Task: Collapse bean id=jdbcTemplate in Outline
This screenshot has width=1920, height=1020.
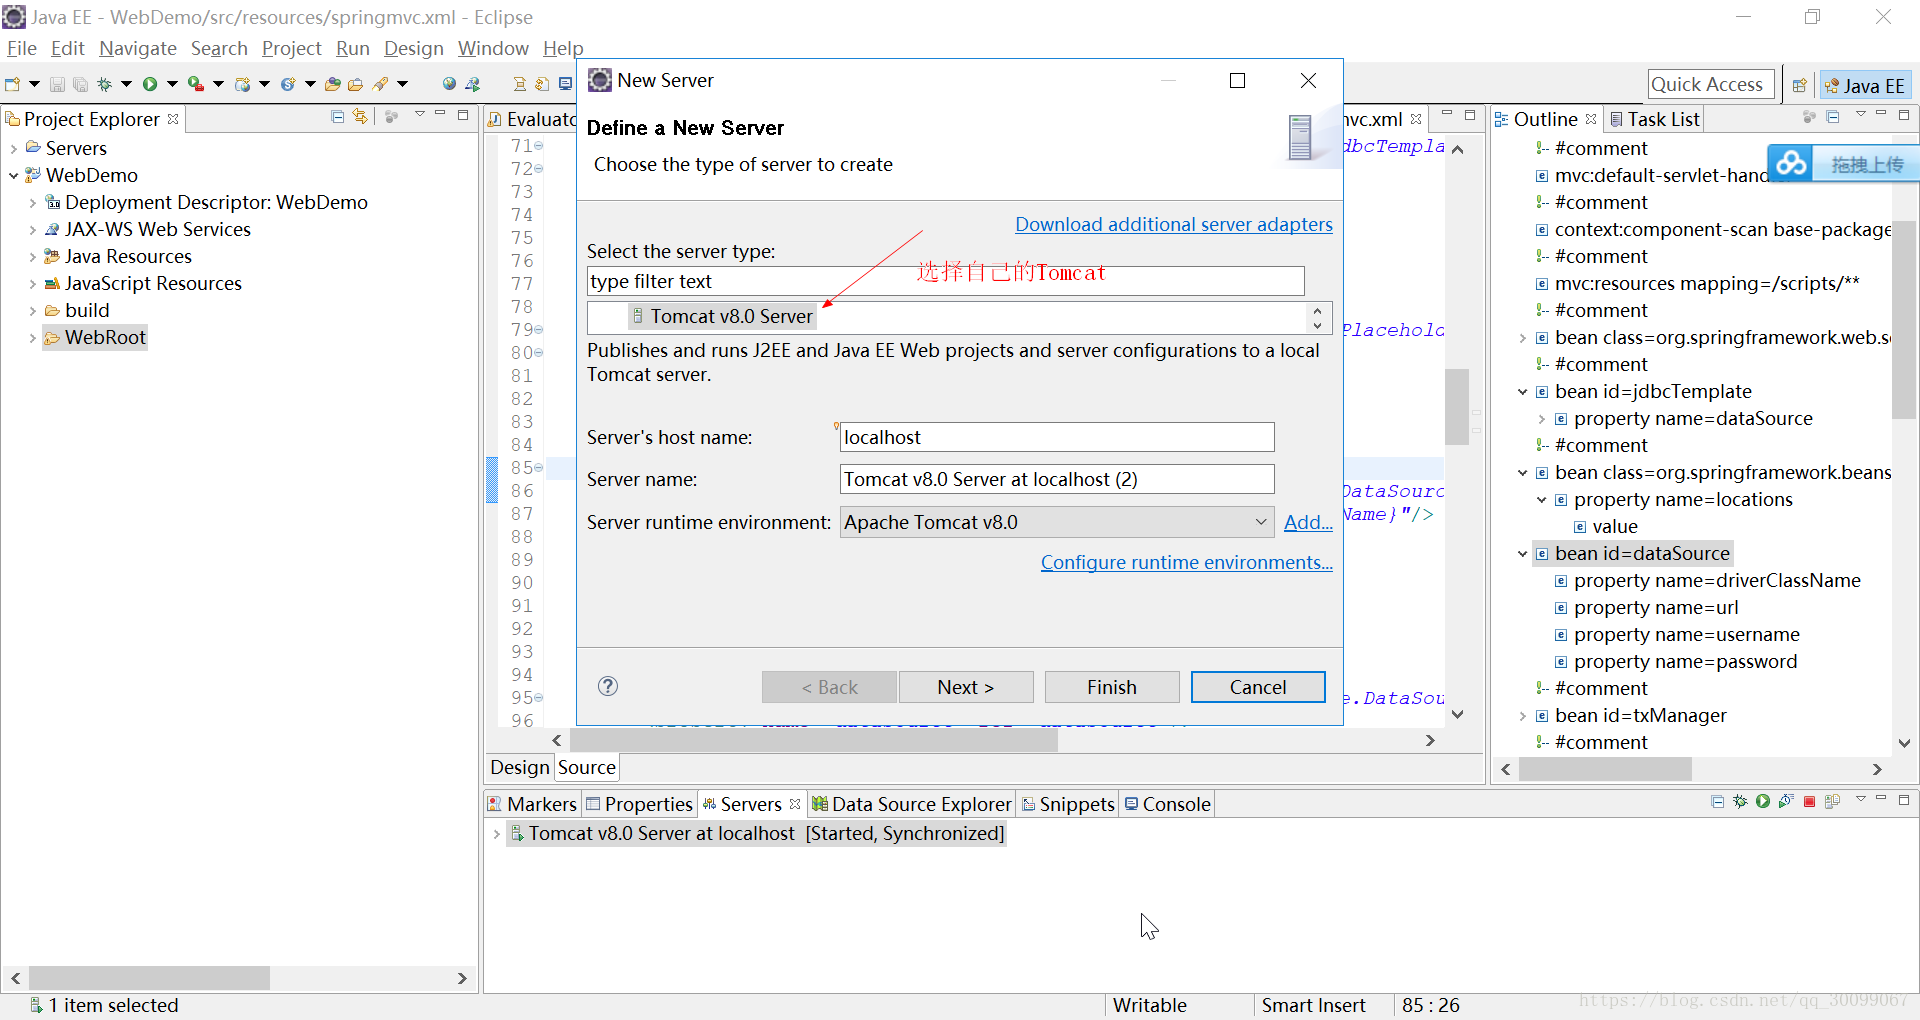Action: 1522,392
